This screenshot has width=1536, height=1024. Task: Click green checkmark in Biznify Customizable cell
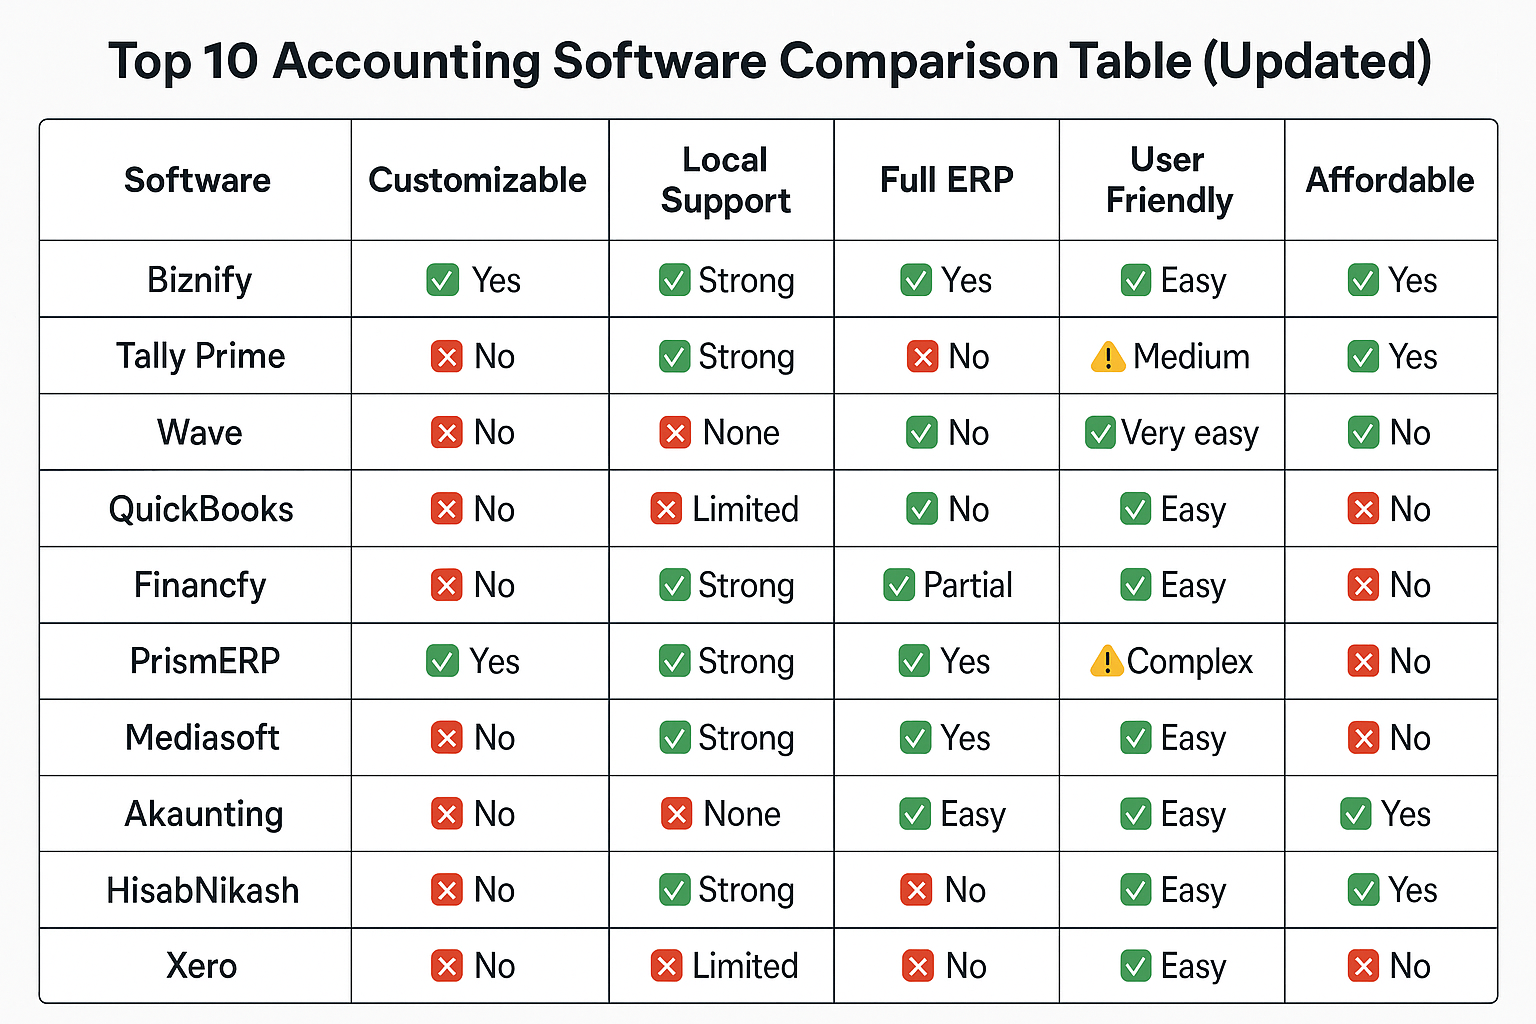point(443,280)
